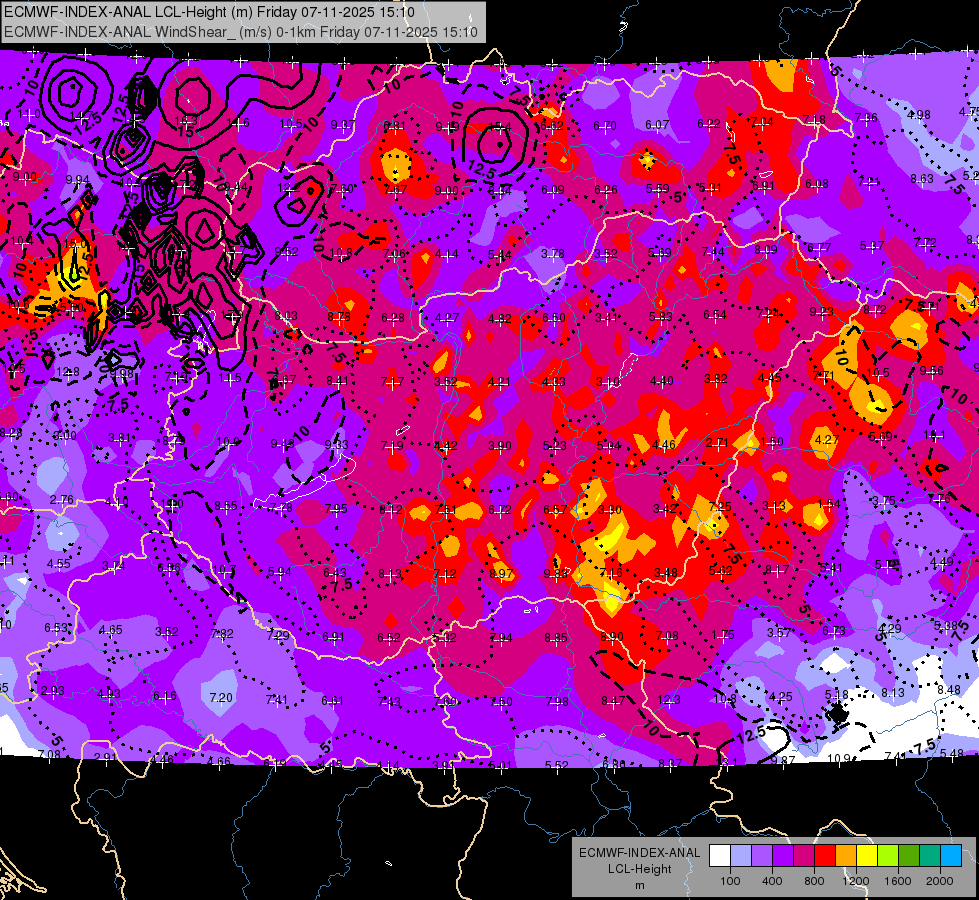Click the legend tick label 2000
The height and width of the screenshot is (900, 979).
[940, 881]
